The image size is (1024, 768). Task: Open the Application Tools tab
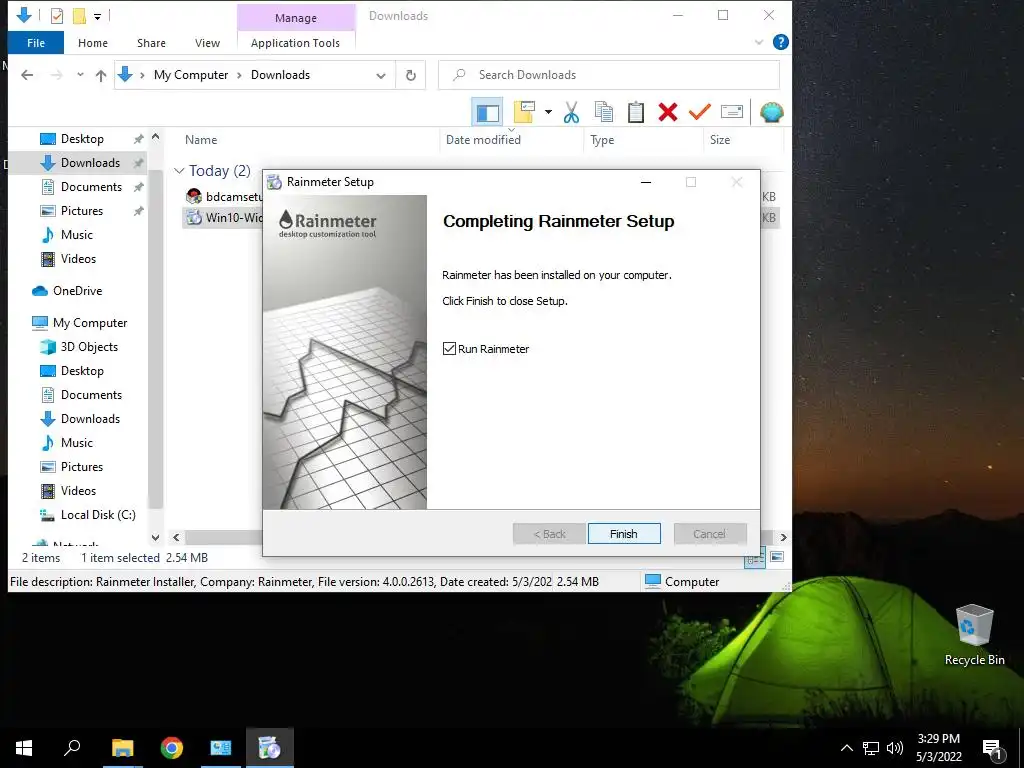(295, 43)
